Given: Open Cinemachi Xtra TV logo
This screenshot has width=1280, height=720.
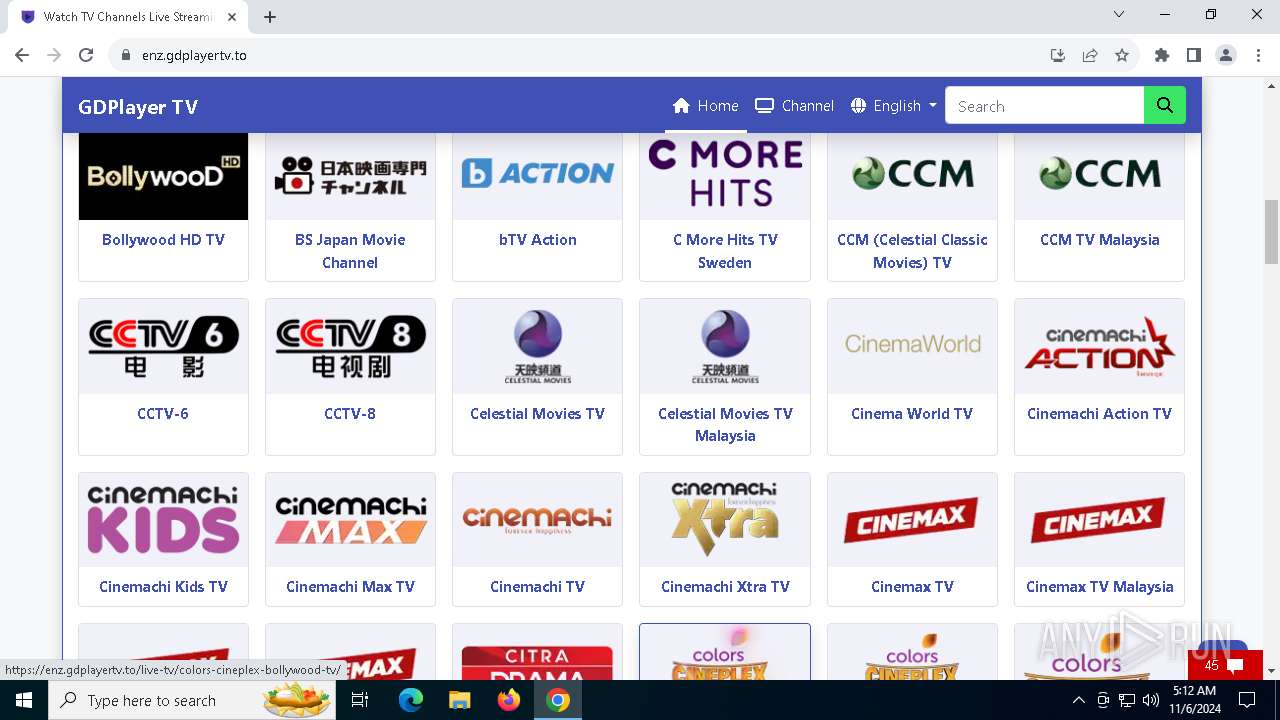Looking at the screenshot, I should pyautogui.click(x=725, y=520).
